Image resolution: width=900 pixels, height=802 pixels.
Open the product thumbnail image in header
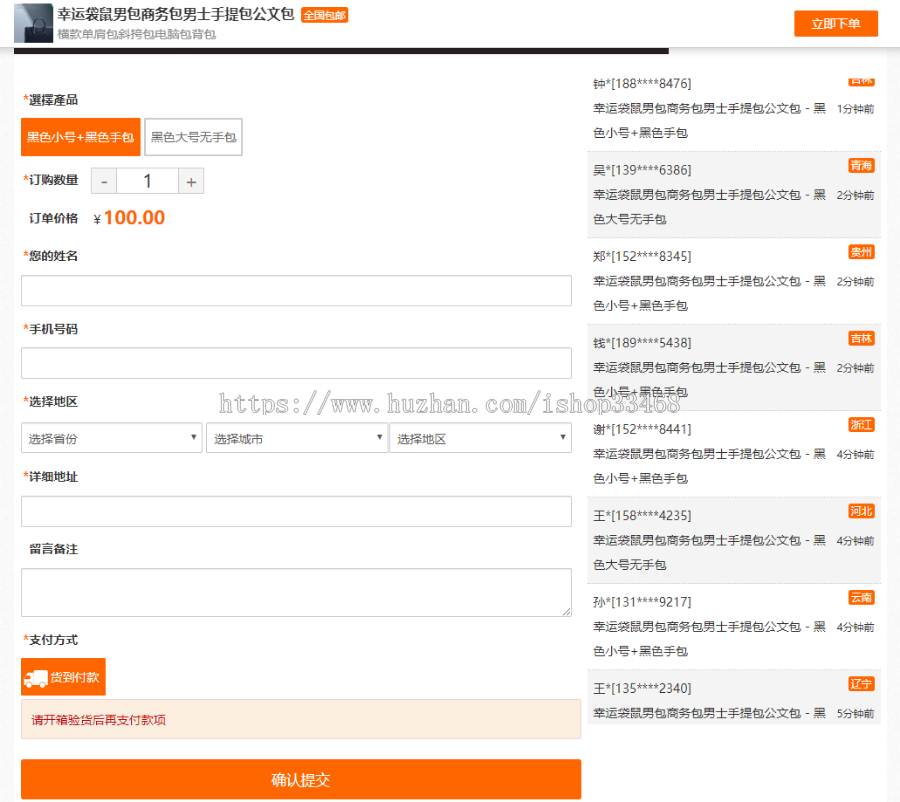[x=33, y=23]
